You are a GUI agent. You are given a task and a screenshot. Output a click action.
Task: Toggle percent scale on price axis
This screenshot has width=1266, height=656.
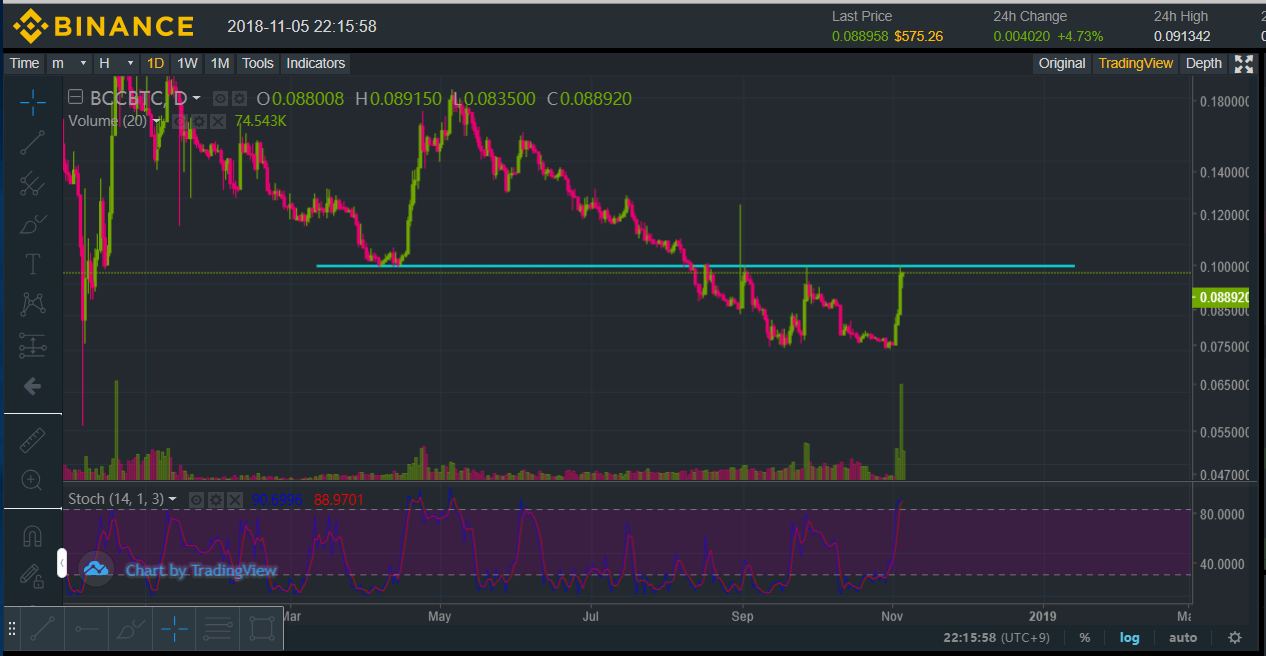[1084, 638]
